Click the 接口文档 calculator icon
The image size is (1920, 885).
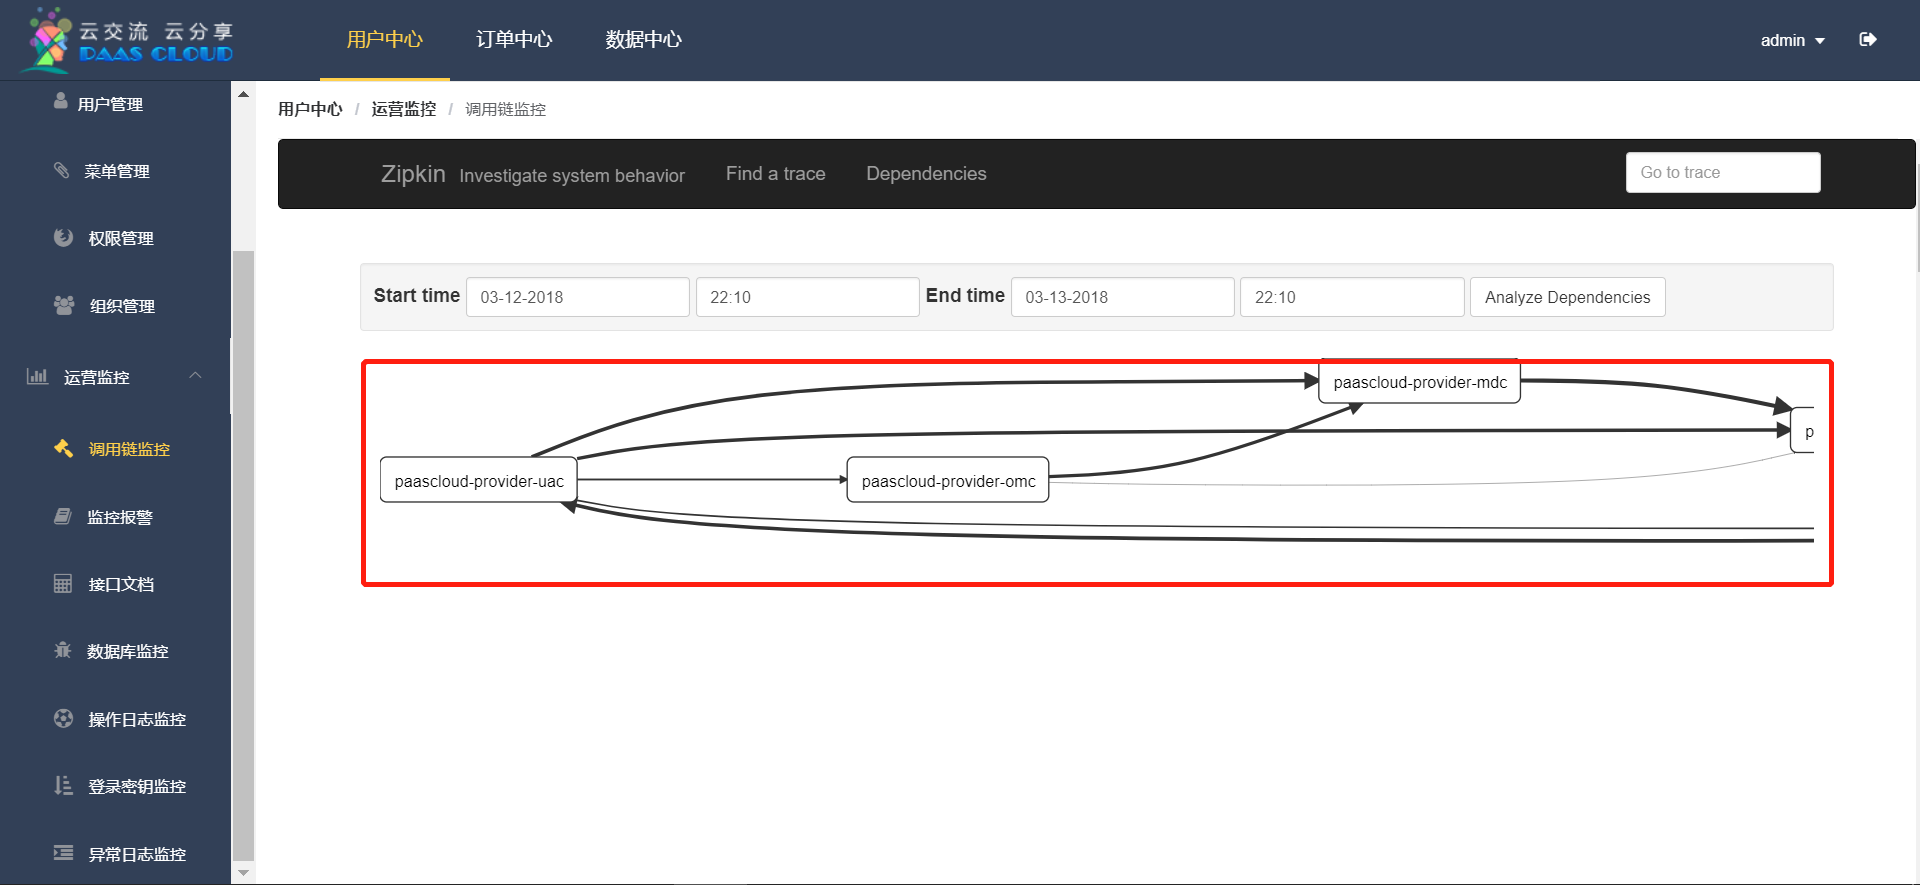tap(63, 583)
